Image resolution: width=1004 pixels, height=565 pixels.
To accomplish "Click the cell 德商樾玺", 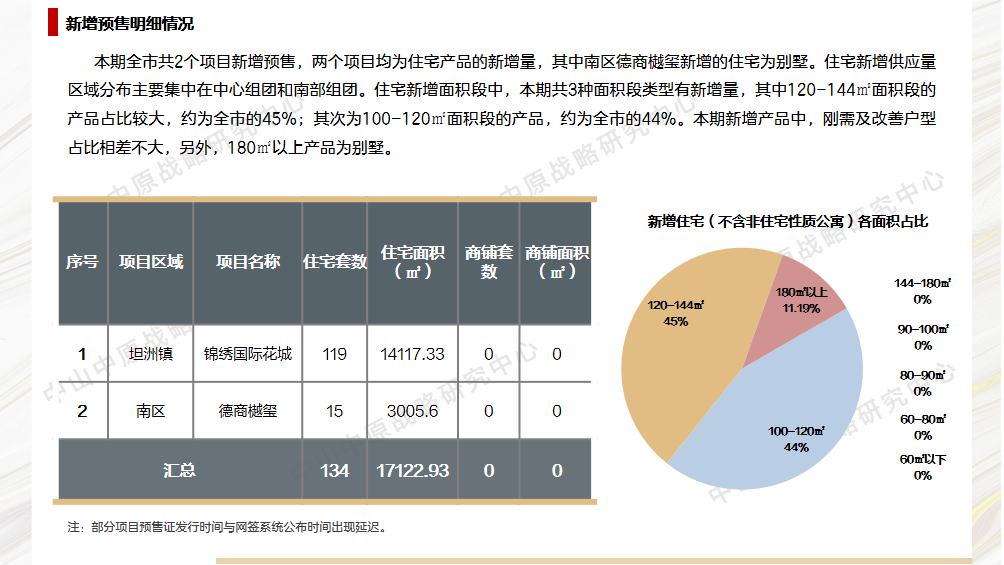I will 248,411.
